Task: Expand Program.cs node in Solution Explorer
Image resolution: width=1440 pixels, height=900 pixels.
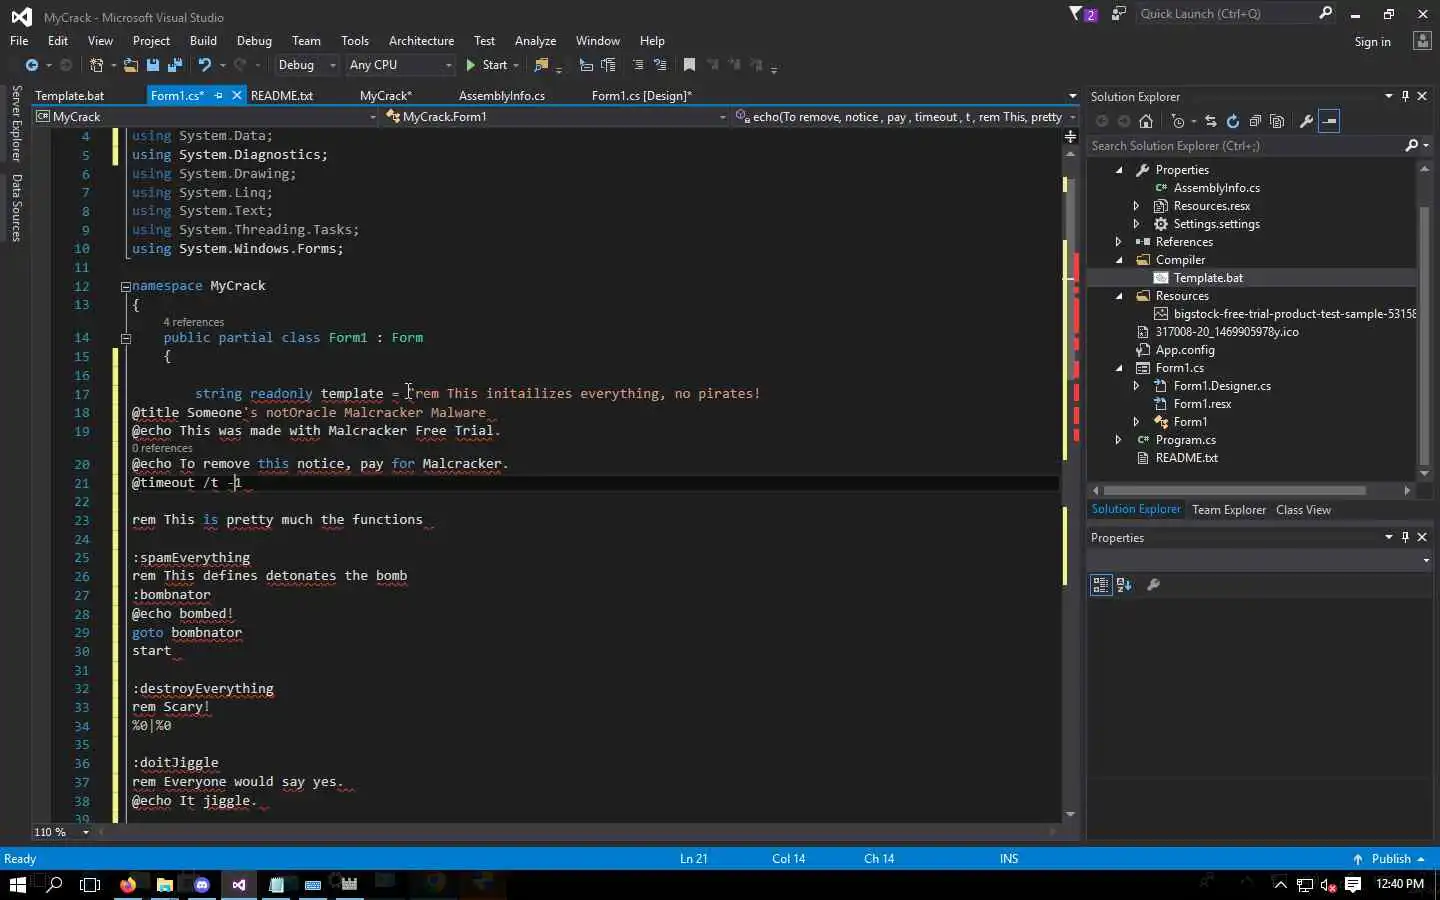Action: pyautogui.click(x=1119, y=440)
